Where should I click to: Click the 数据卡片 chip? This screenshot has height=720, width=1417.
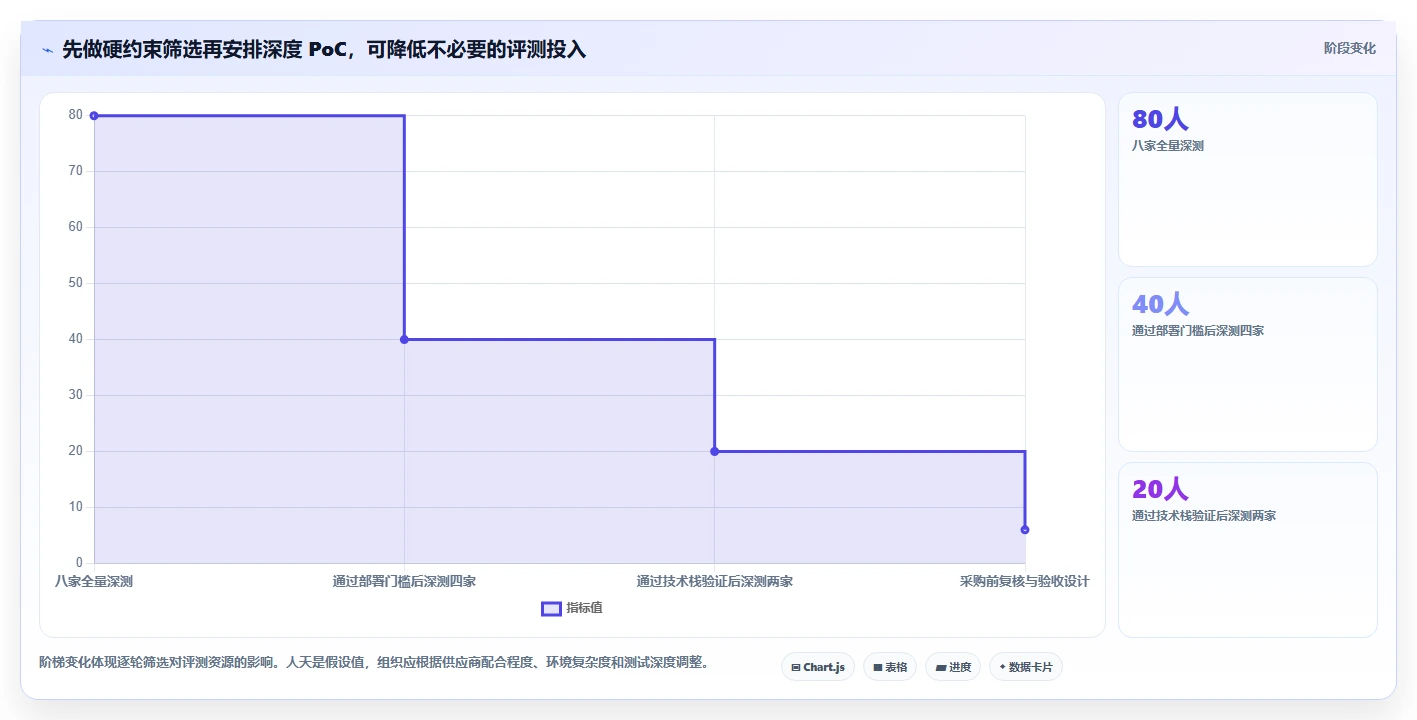point(1026,667)
